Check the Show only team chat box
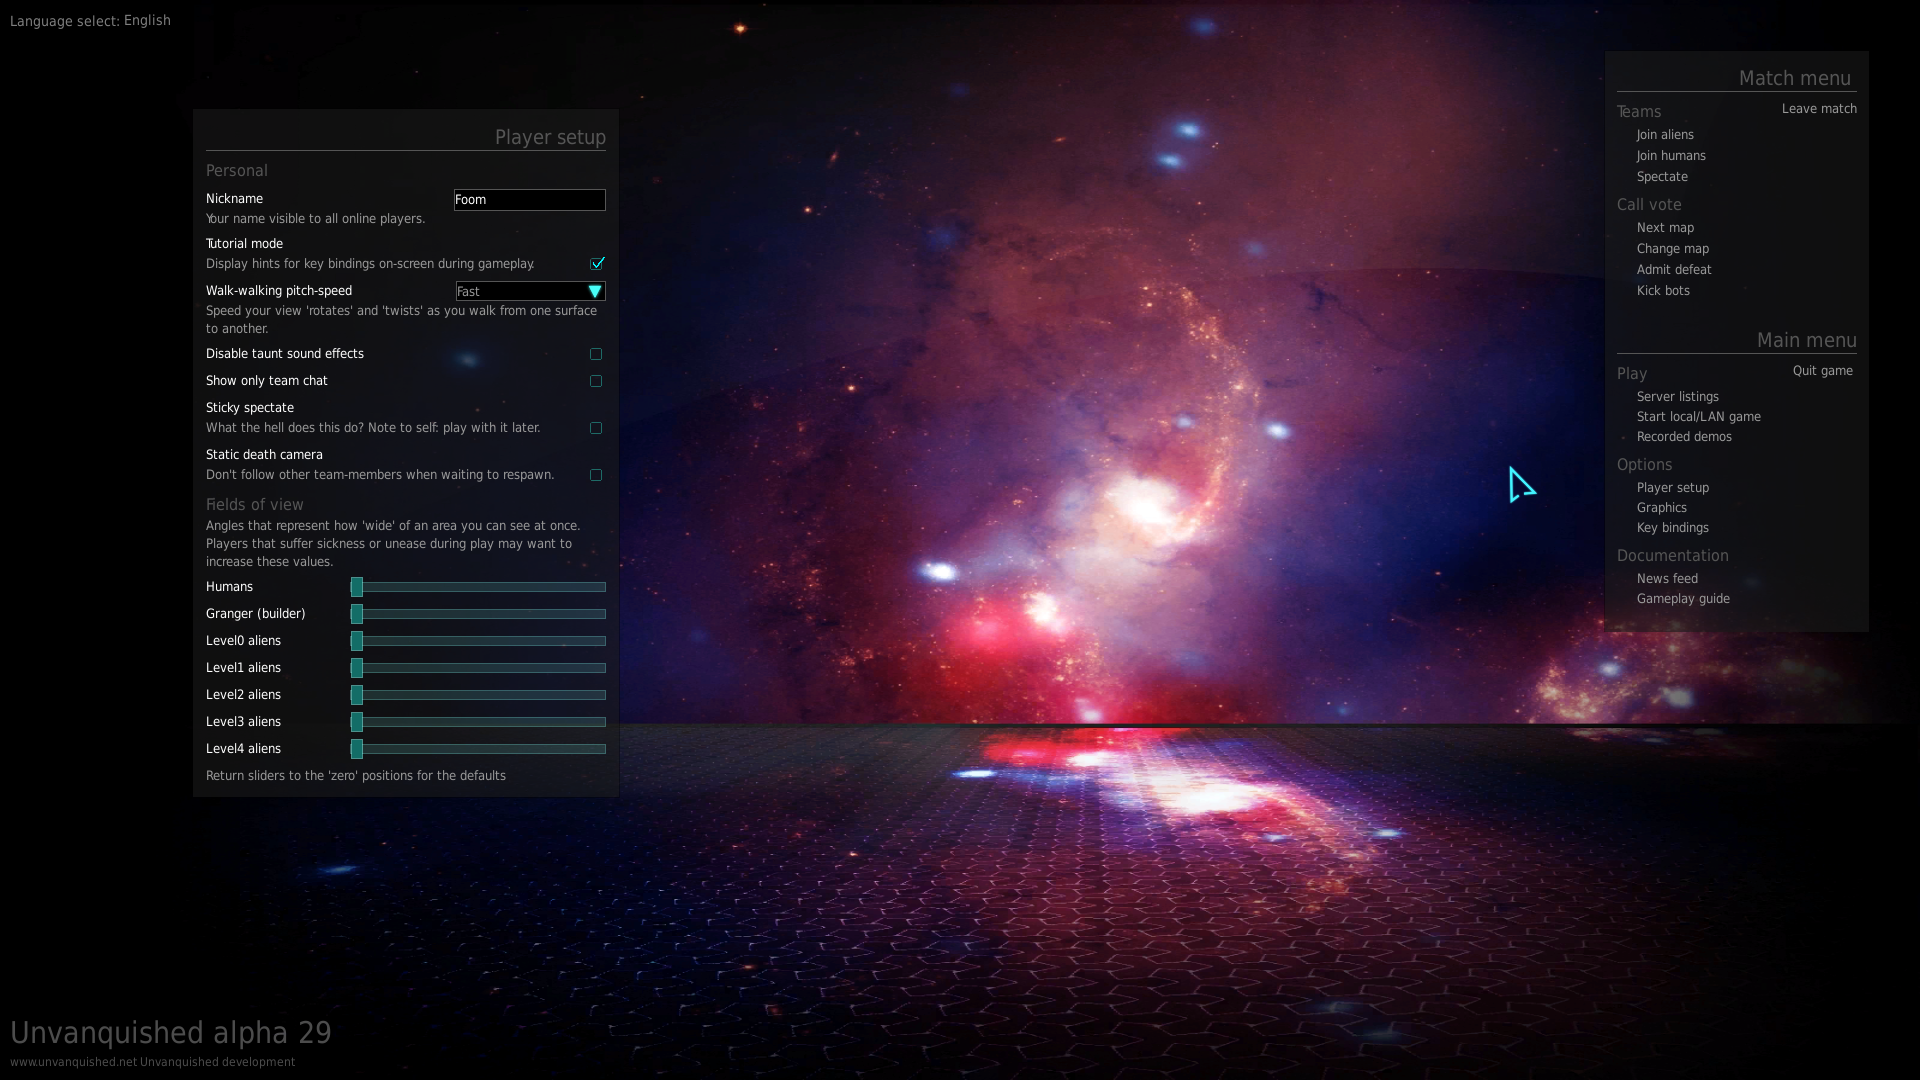The height and width of the screenshot is (1080, 1920). pos(596,381)
